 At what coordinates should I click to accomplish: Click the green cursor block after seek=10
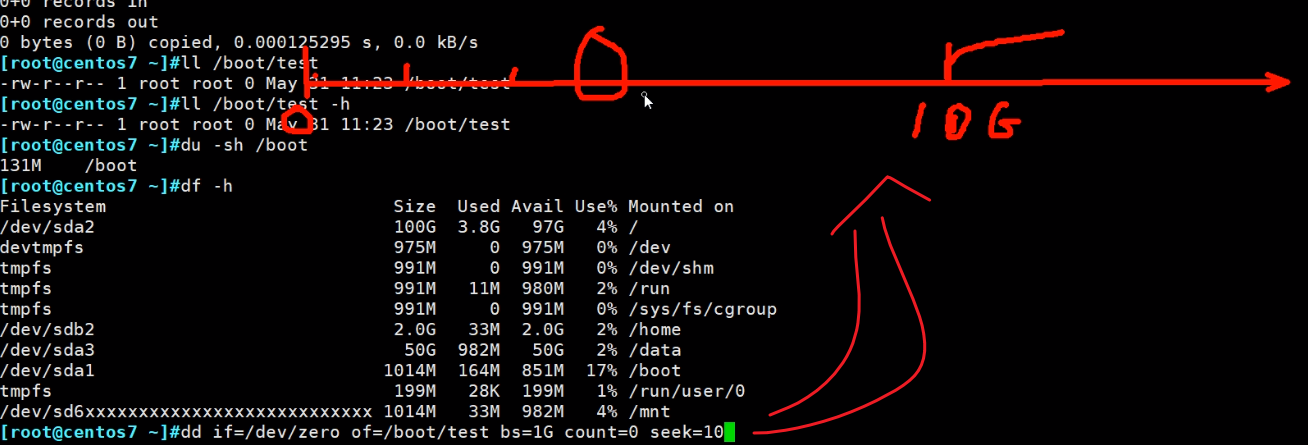coord(729,432)
